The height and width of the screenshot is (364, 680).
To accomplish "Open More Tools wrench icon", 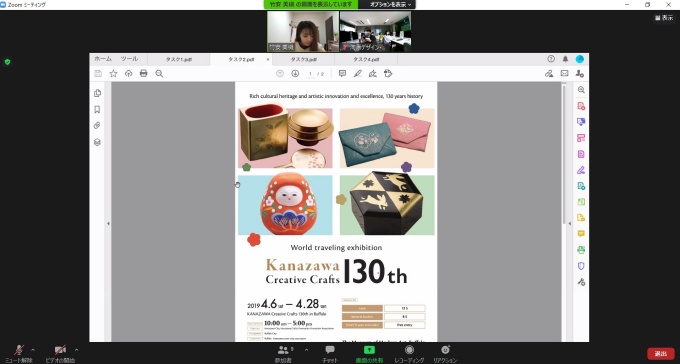I will (x=581, y=282).
